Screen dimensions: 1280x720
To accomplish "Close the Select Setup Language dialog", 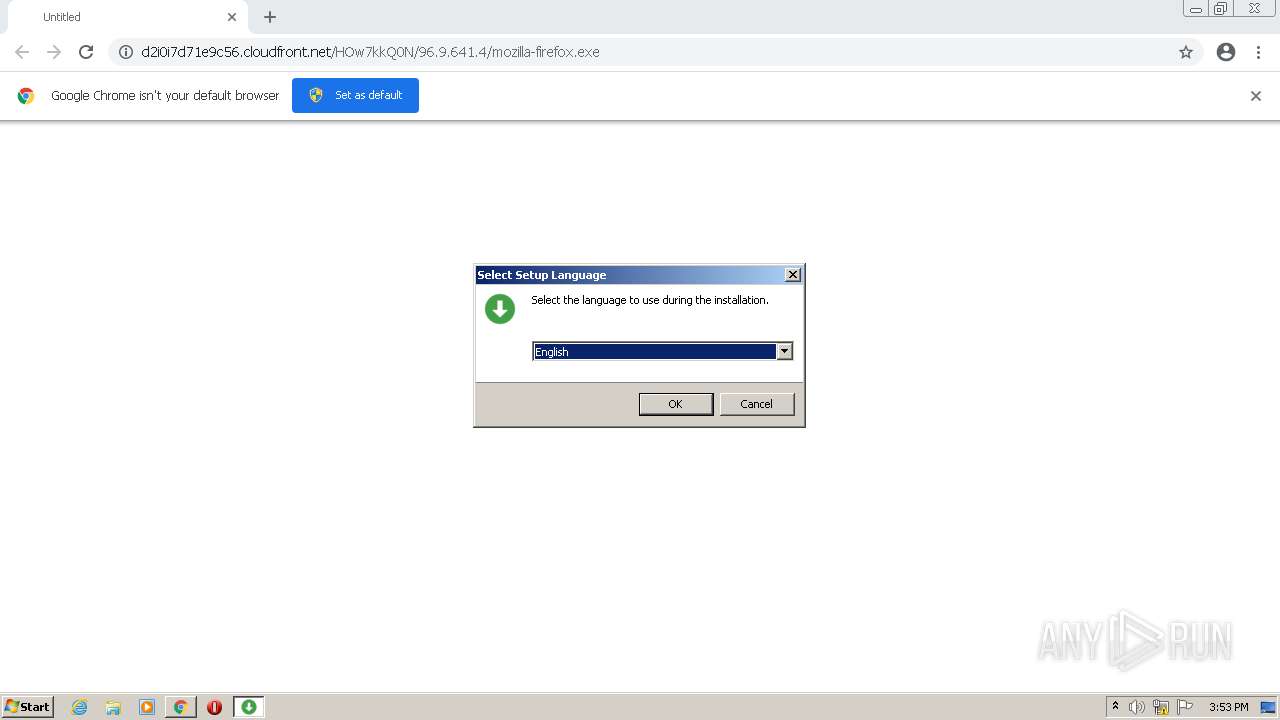I will click(x=793, y=275).
